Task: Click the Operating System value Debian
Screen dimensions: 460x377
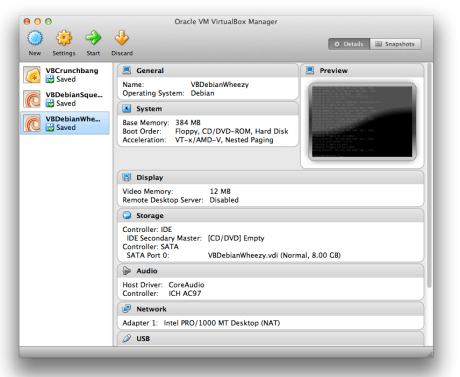Action: pyautogui.click(x=202, y=93)
